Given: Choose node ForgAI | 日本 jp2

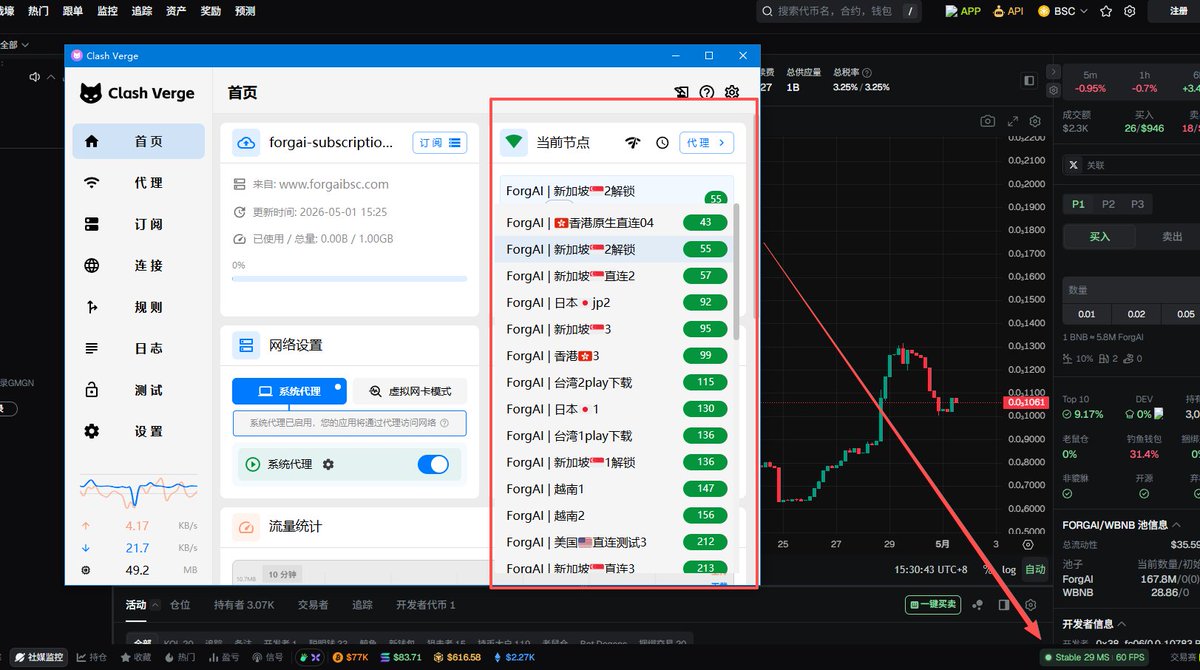Looking at the screenshot, I should pos(614,302).
